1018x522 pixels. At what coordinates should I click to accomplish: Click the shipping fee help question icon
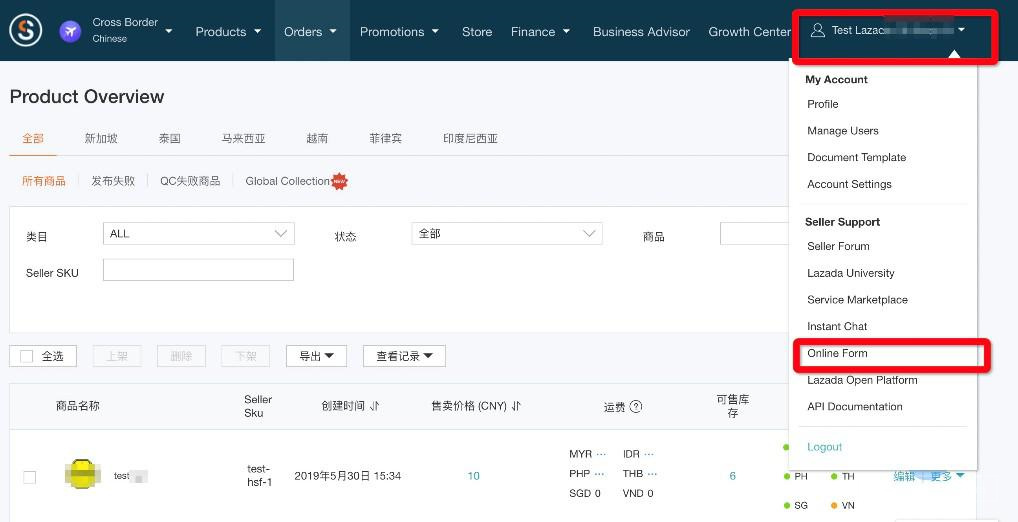636,407
